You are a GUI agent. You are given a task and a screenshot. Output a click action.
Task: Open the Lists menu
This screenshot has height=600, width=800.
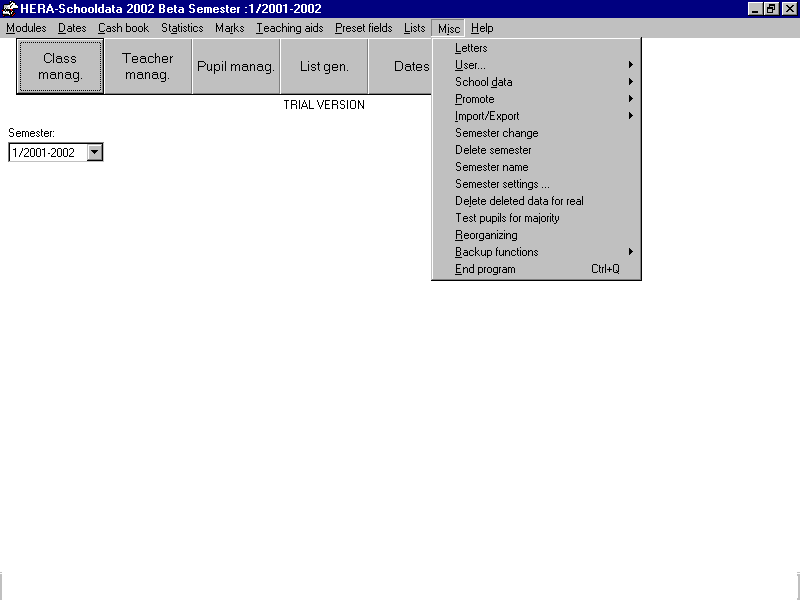[414, 28]
